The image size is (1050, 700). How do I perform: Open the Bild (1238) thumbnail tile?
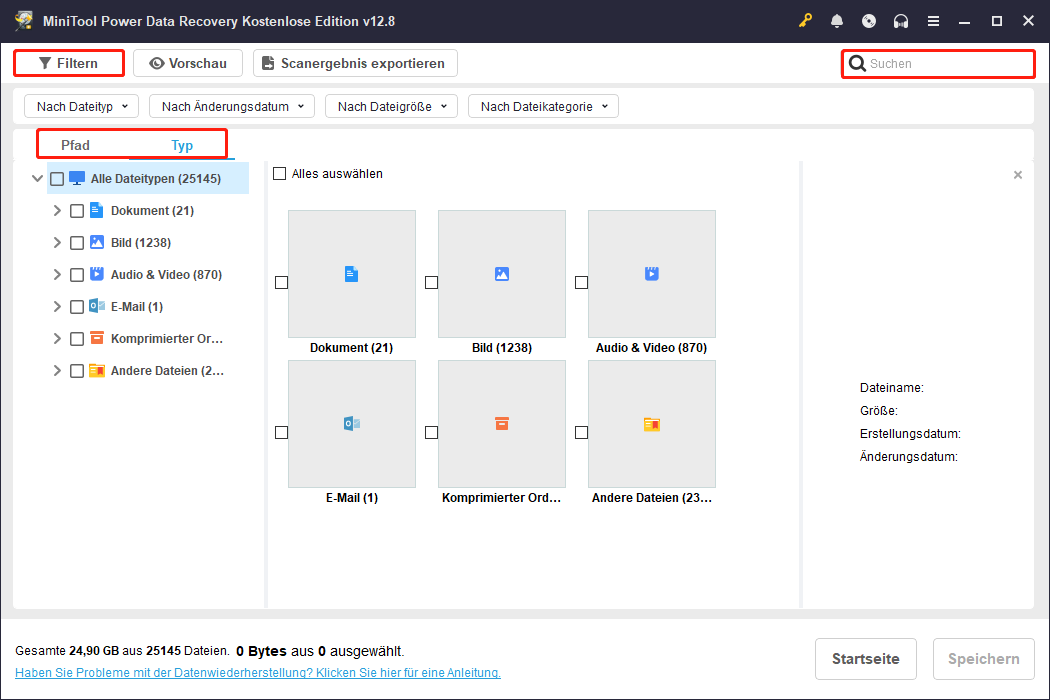(502, 274)
